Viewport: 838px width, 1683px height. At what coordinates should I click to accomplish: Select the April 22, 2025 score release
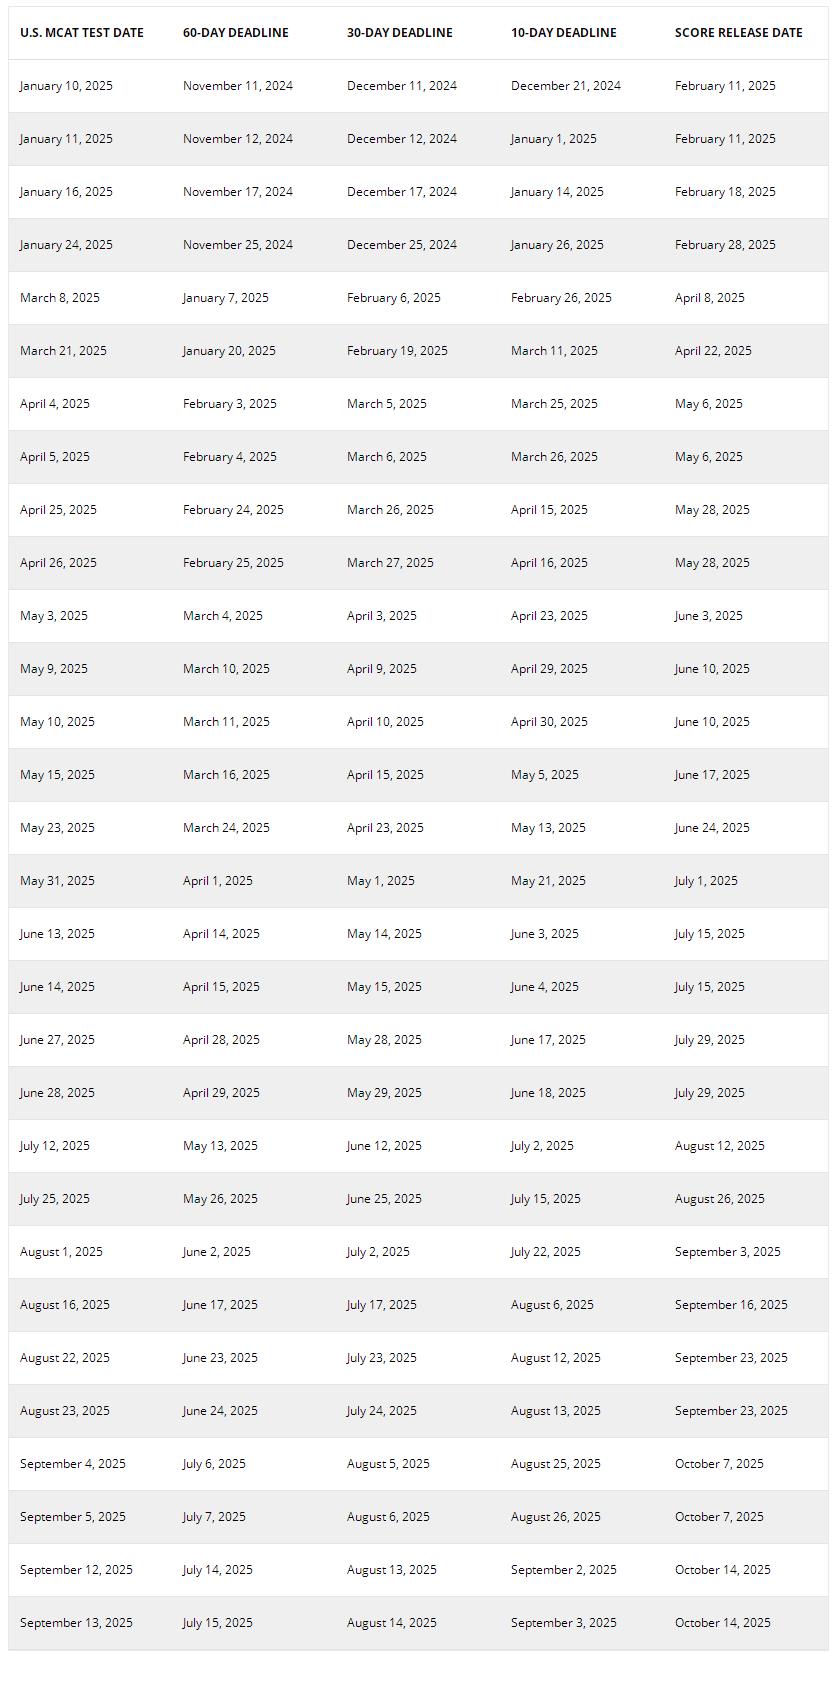pos(713,351)
